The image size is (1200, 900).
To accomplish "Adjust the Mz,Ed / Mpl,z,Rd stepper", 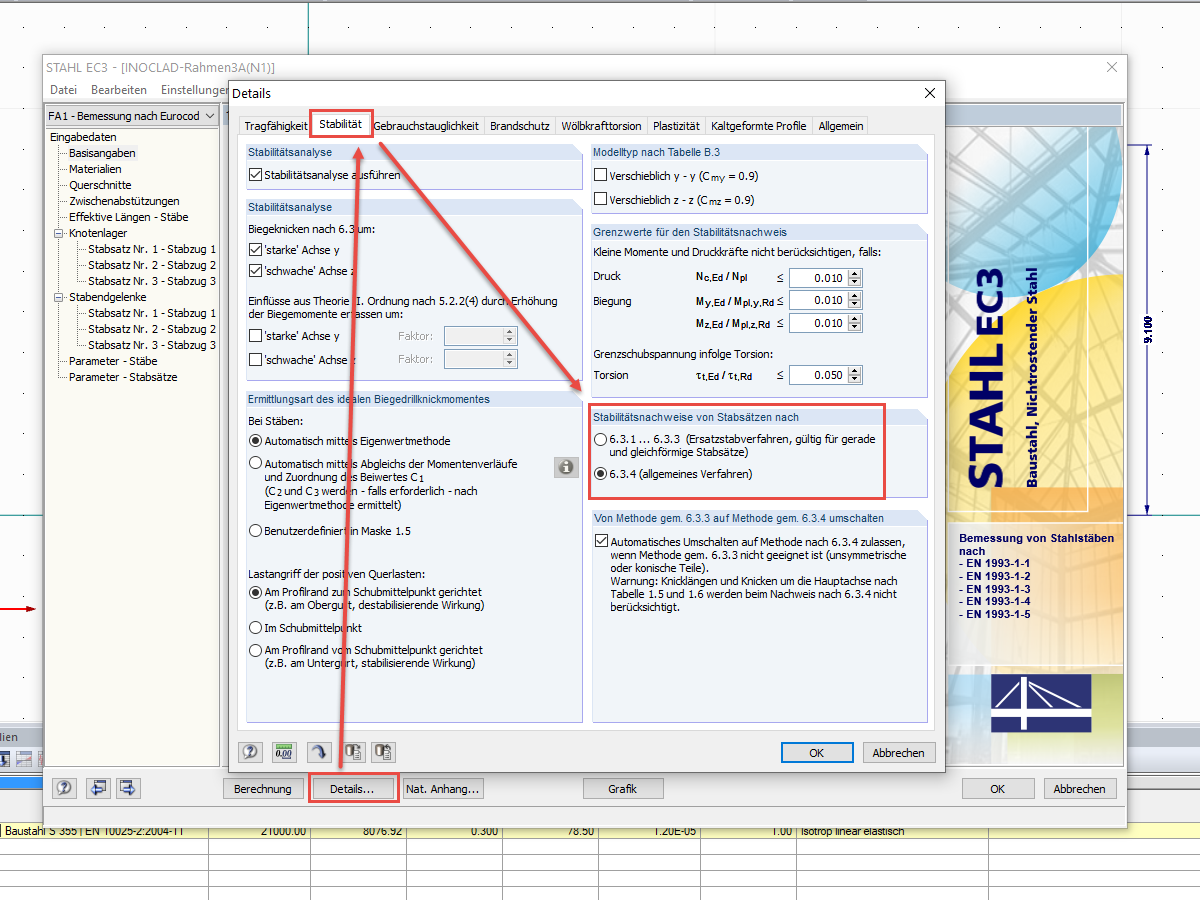I will (x=854, y=323).
